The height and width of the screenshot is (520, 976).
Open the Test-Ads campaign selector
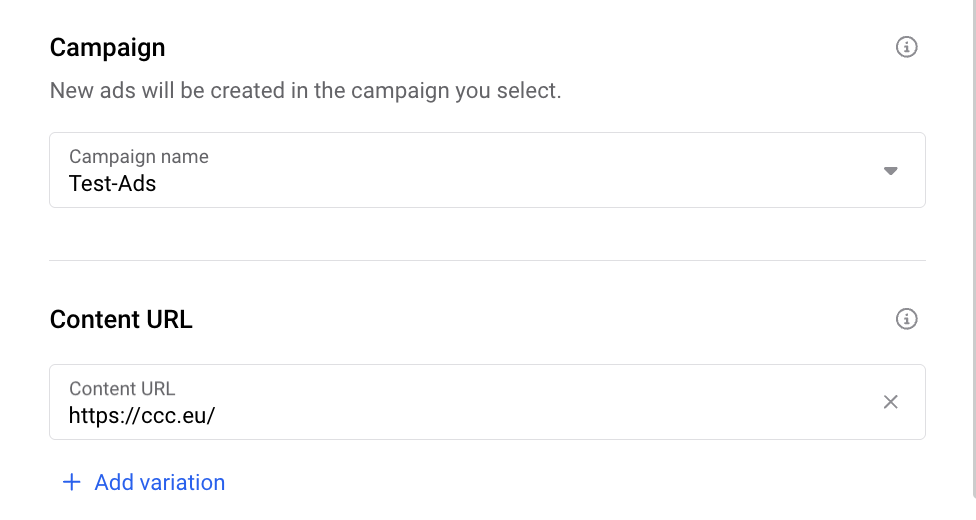487,171
